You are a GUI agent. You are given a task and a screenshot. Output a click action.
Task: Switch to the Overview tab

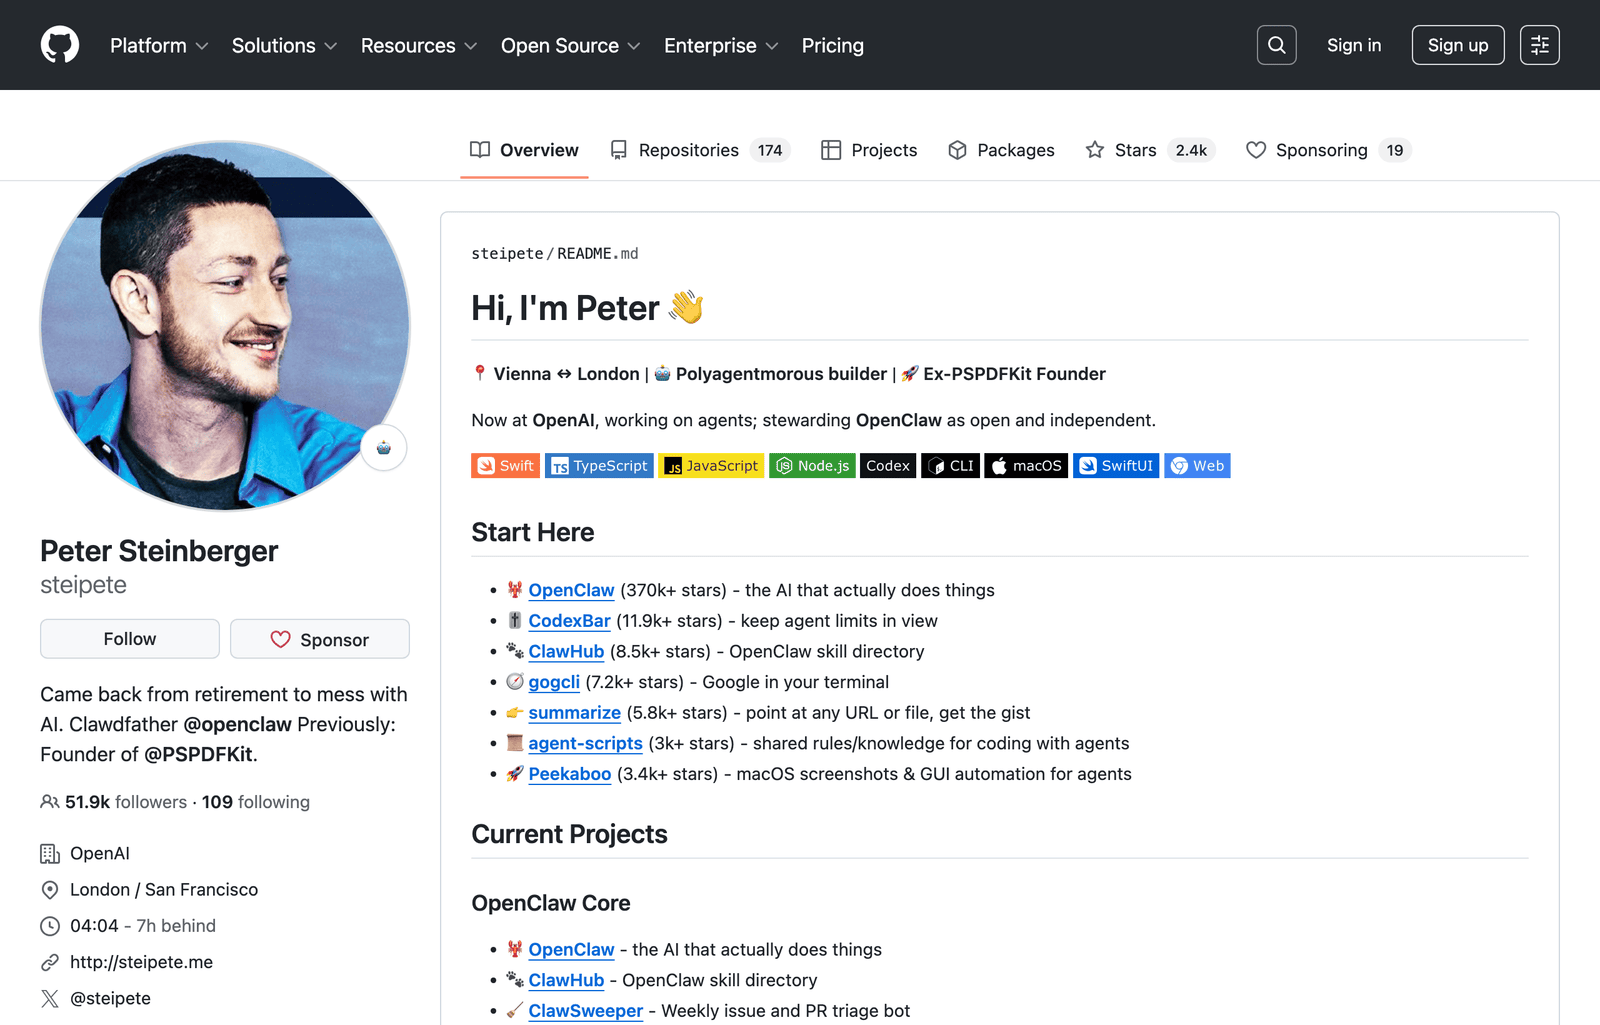pos(524,150)
